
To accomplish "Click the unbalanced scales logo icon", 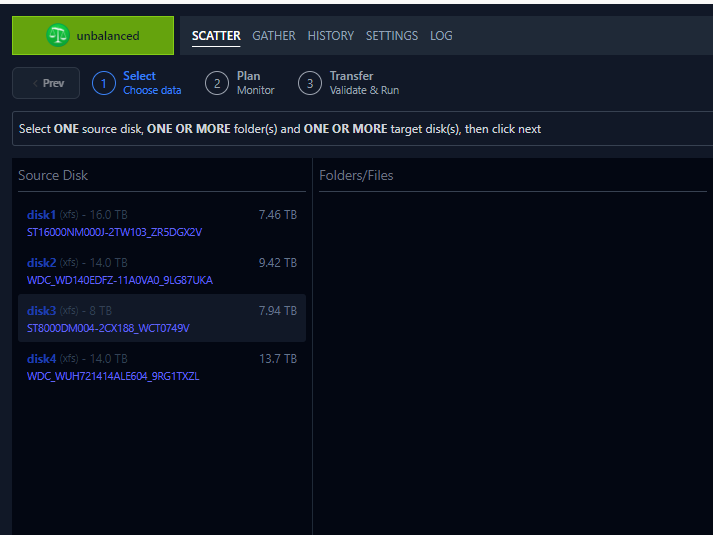I will (58, 35).
